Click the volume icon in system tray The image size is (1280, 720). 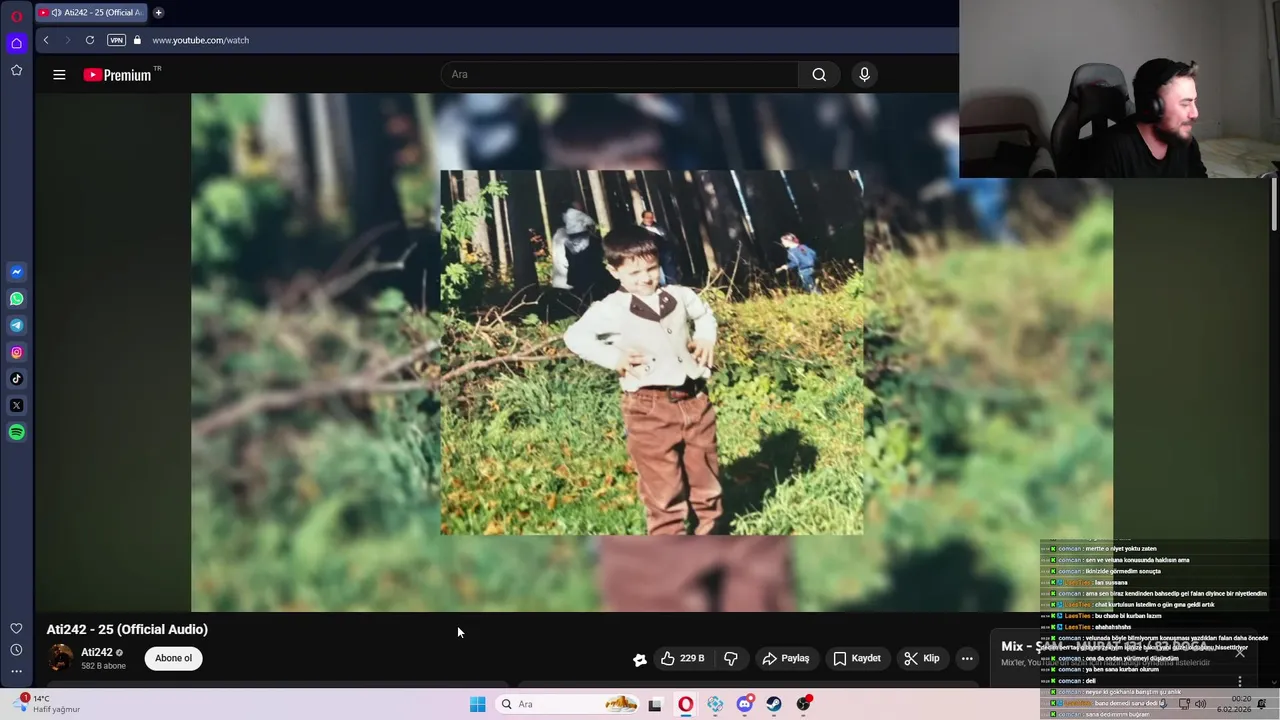coord(1200,704)
